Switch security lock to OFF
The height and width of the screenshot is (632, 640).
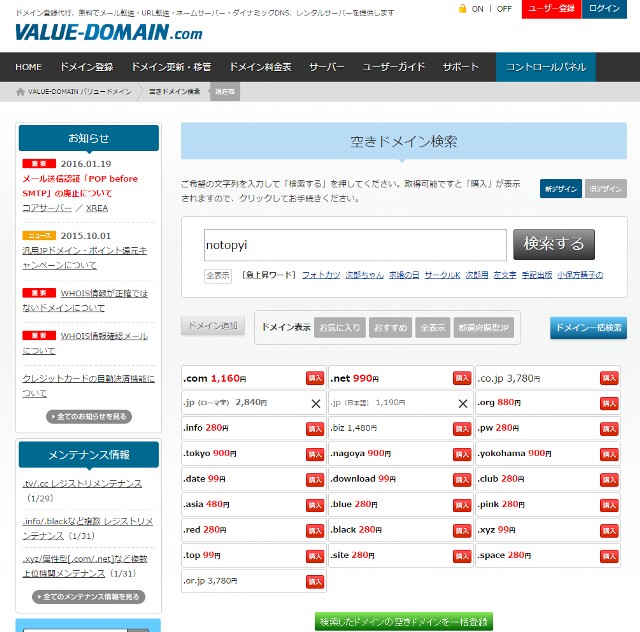coord(504,9)
